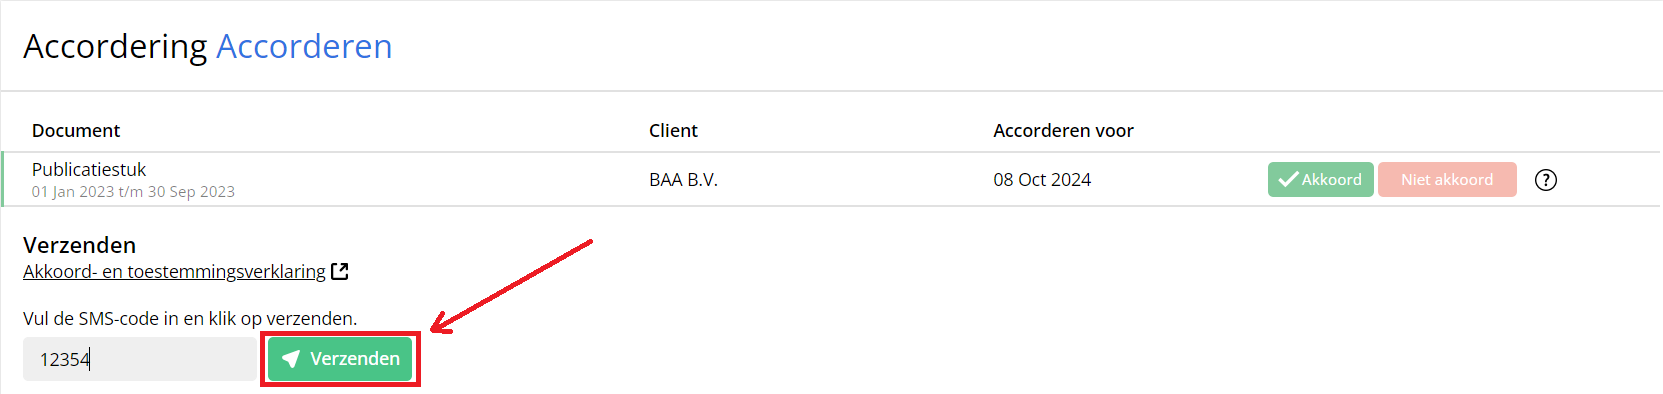This screenshot has height=394, width=1663.
Task: Open the question mark help icon
Action: point(1546,180)
